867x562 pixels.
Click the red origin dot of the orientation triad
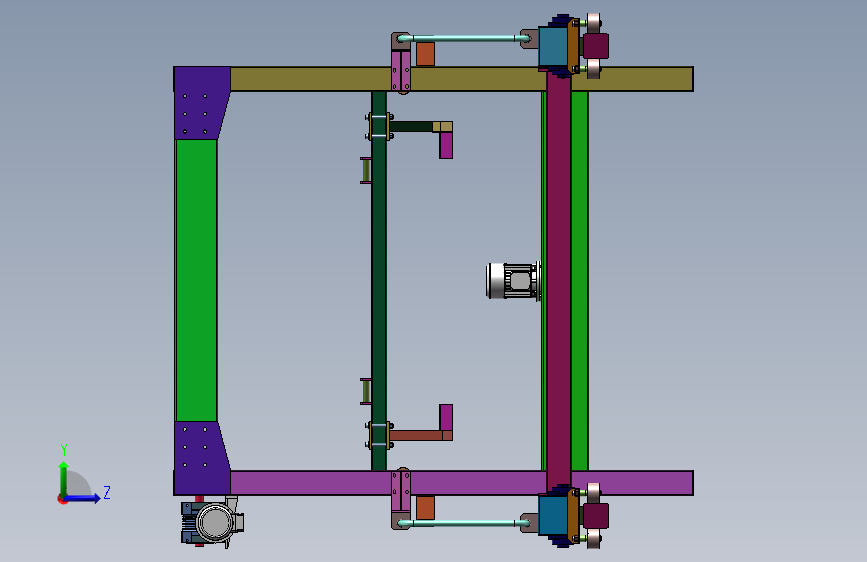point(62,499)
